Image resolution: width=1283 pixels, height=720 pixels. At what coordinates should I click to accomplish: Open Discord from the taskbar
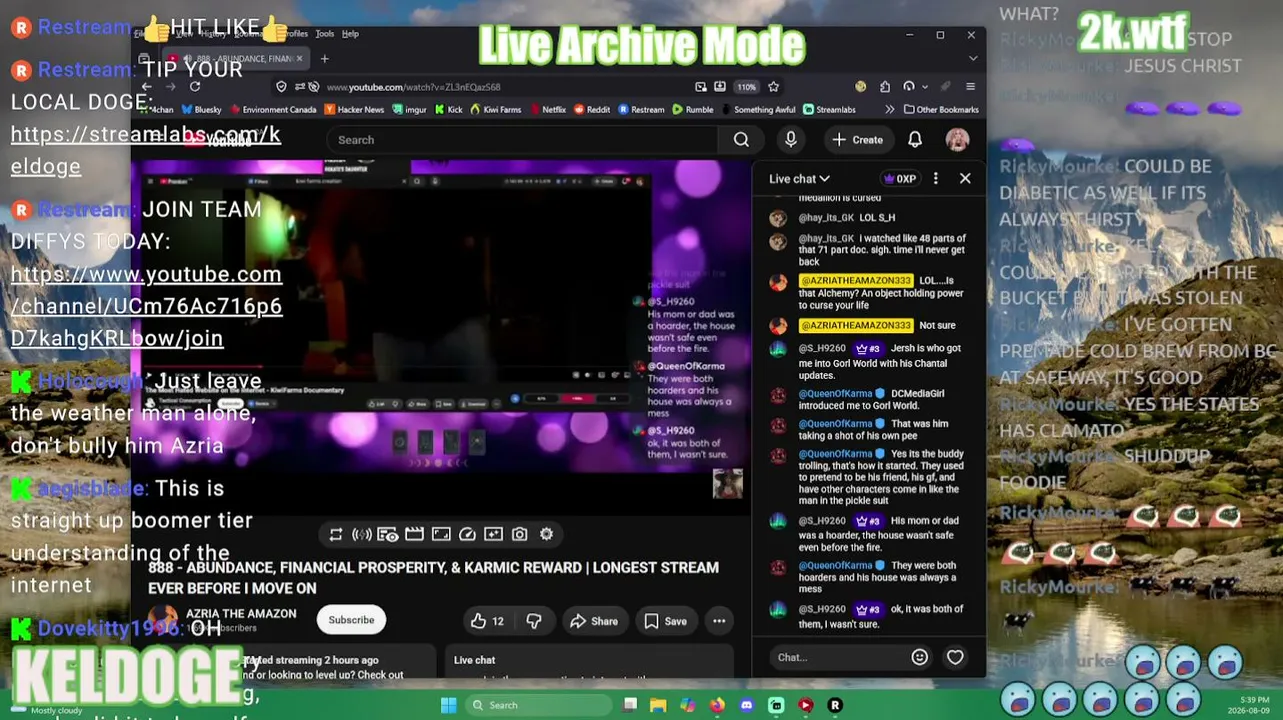coord(746,705)
